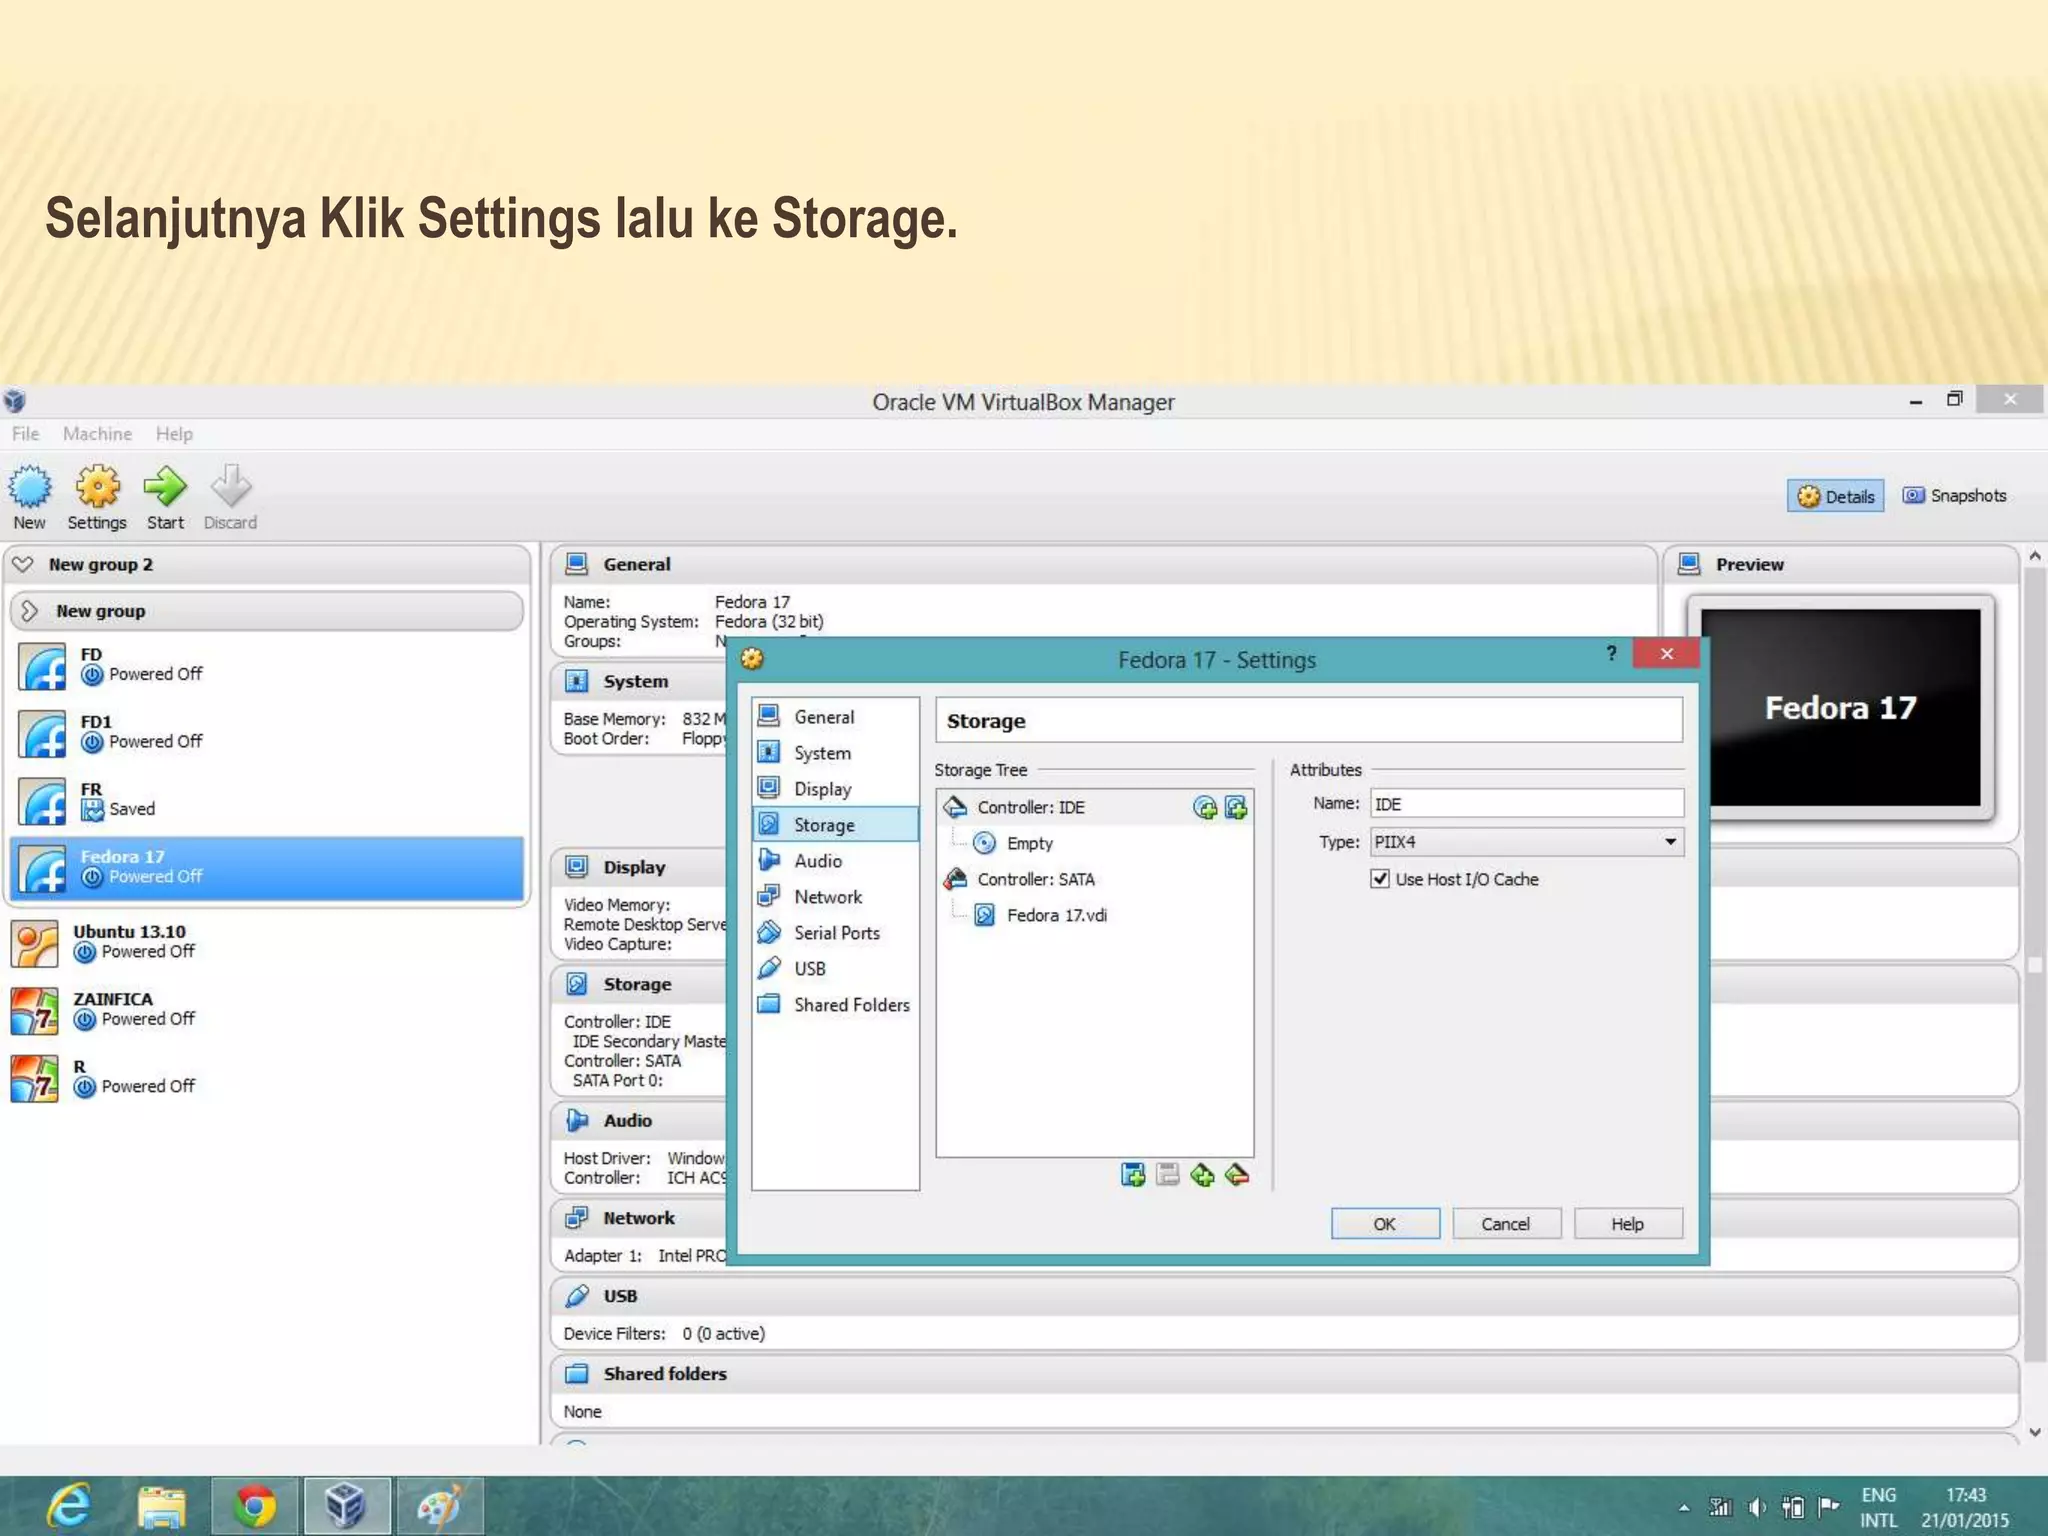2048x1536 pixels.
Task: Add CD/DVD device to Controller: IDE
Action: 1205,808
